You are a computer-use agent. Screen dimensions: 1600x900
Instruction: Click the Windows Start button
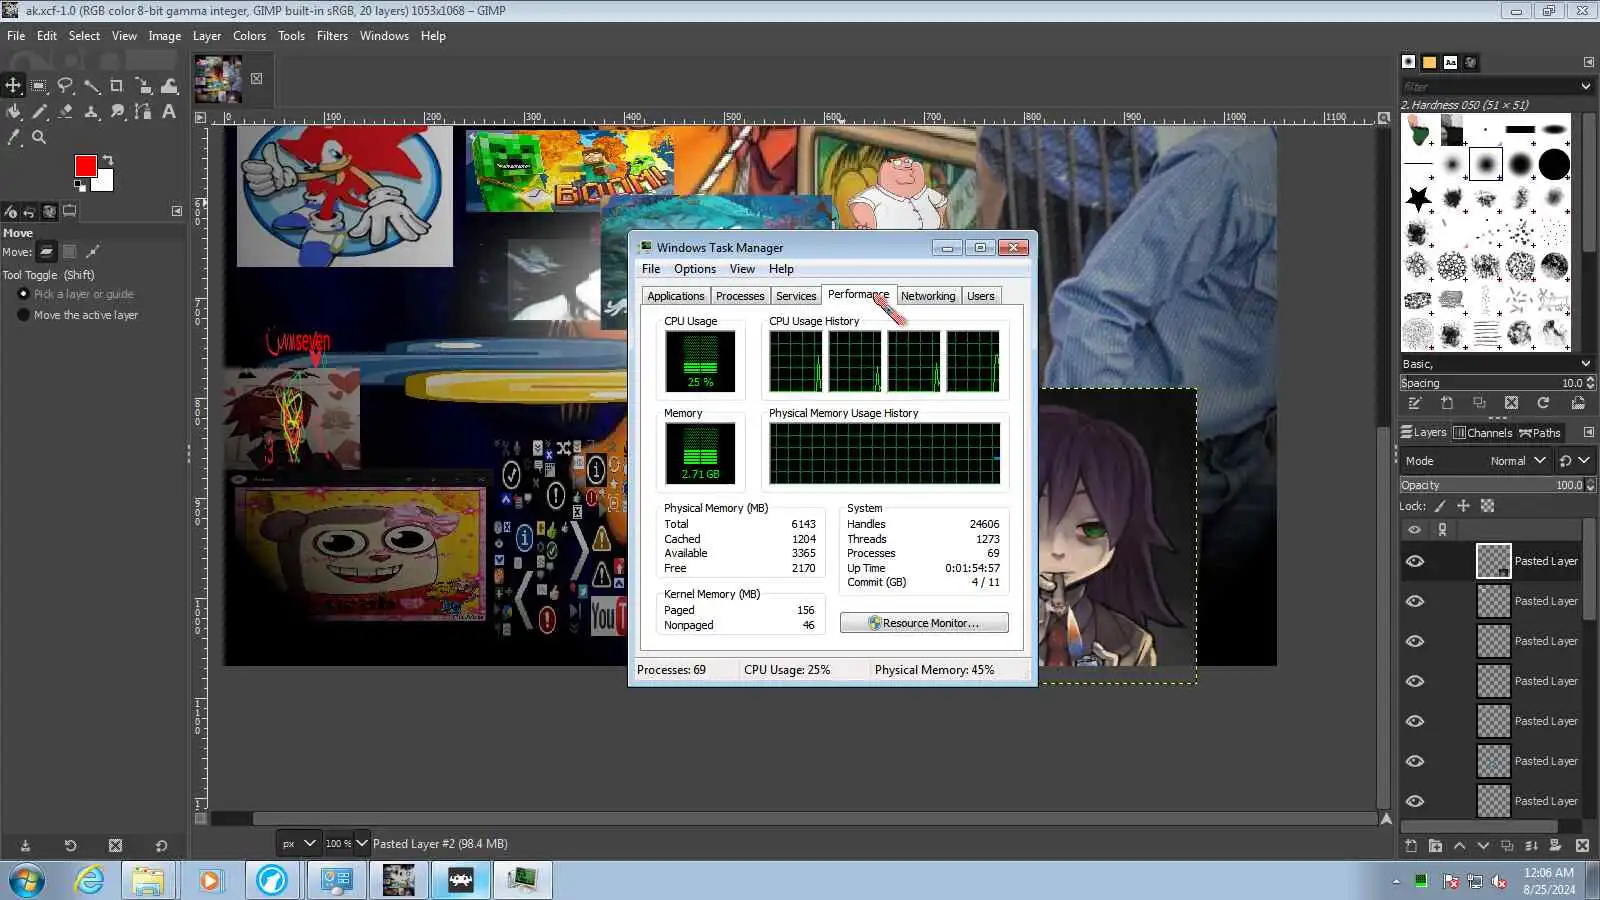point(27,881)
